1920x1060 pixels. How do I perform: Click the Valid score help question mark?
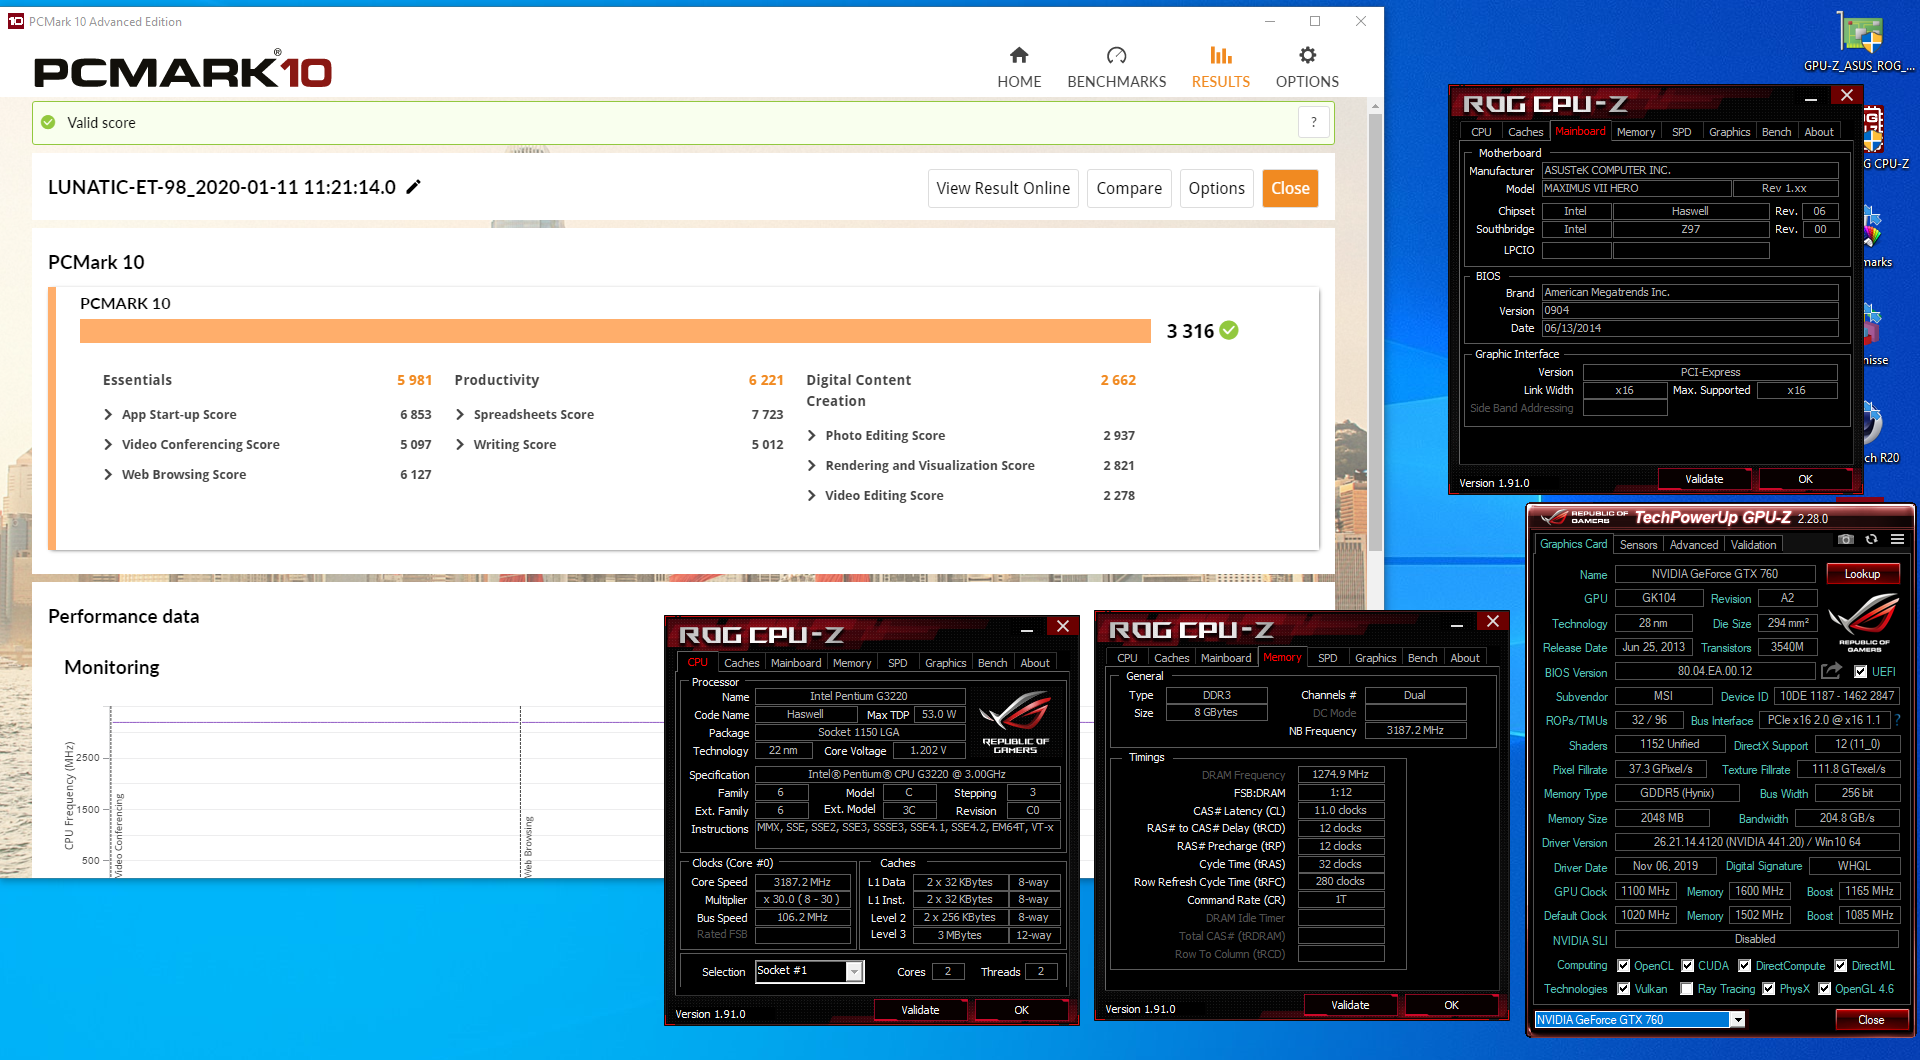click(1314, 123)
